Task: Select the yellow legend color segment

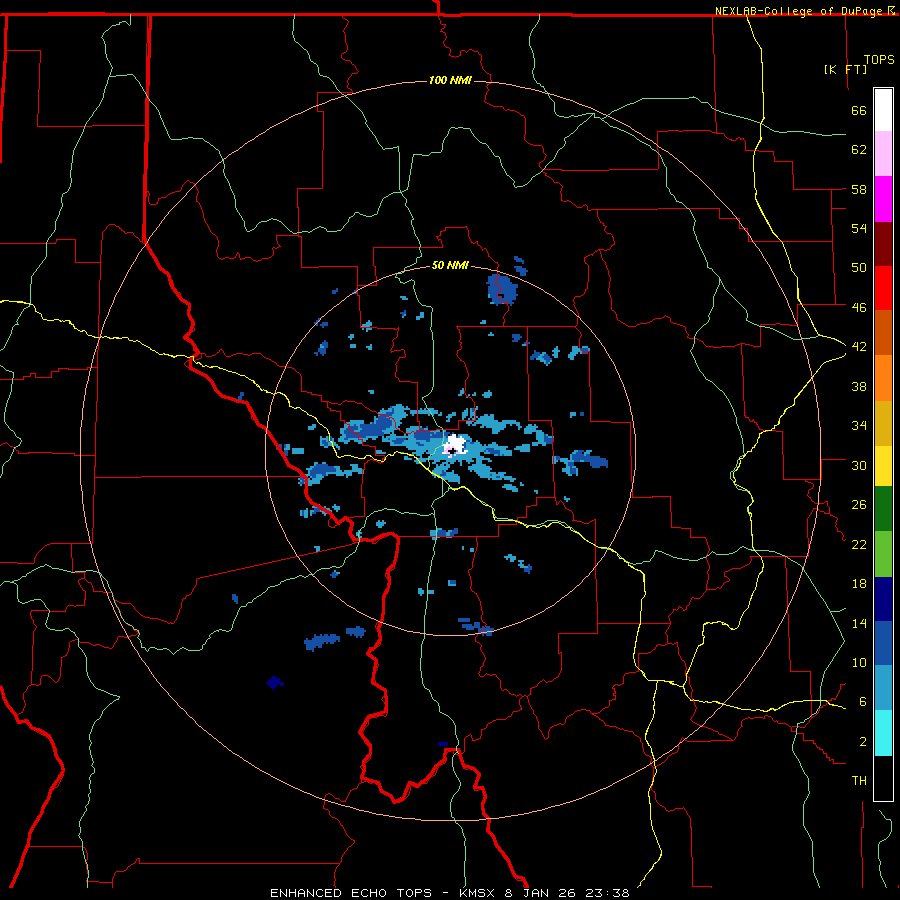Action: (x=883, y=466)
